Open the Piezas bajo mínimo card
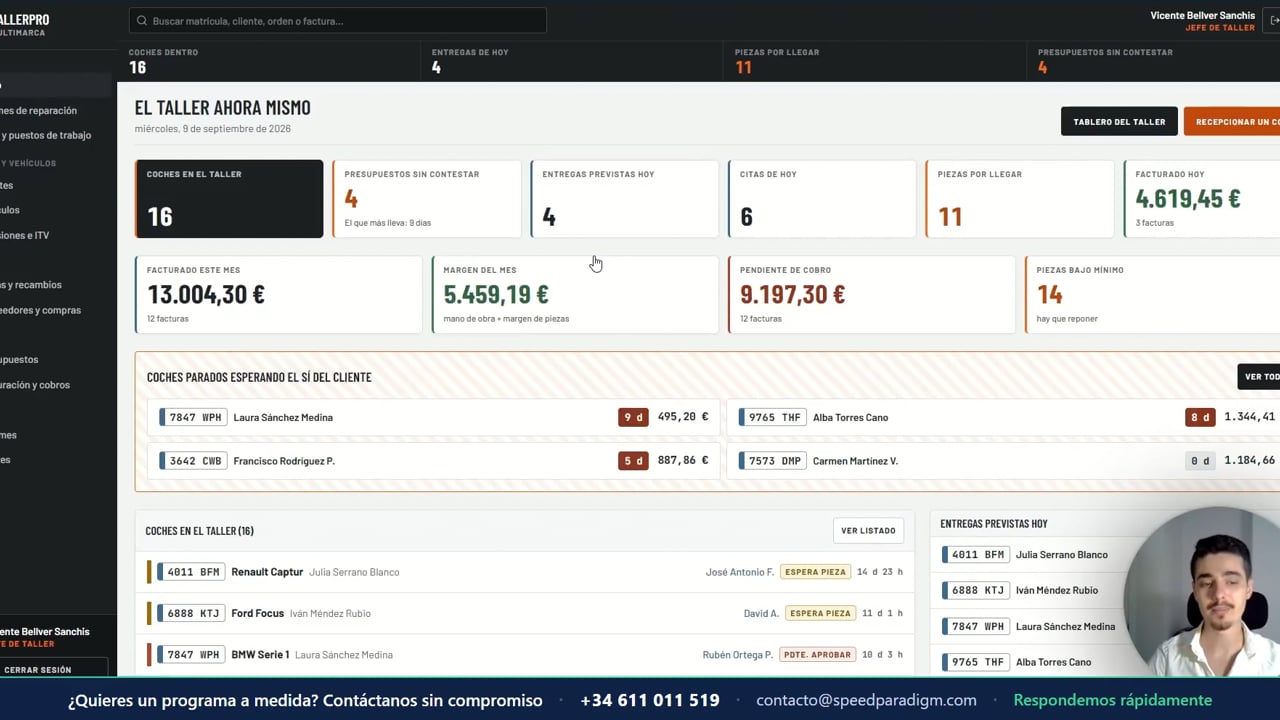 1152,294
